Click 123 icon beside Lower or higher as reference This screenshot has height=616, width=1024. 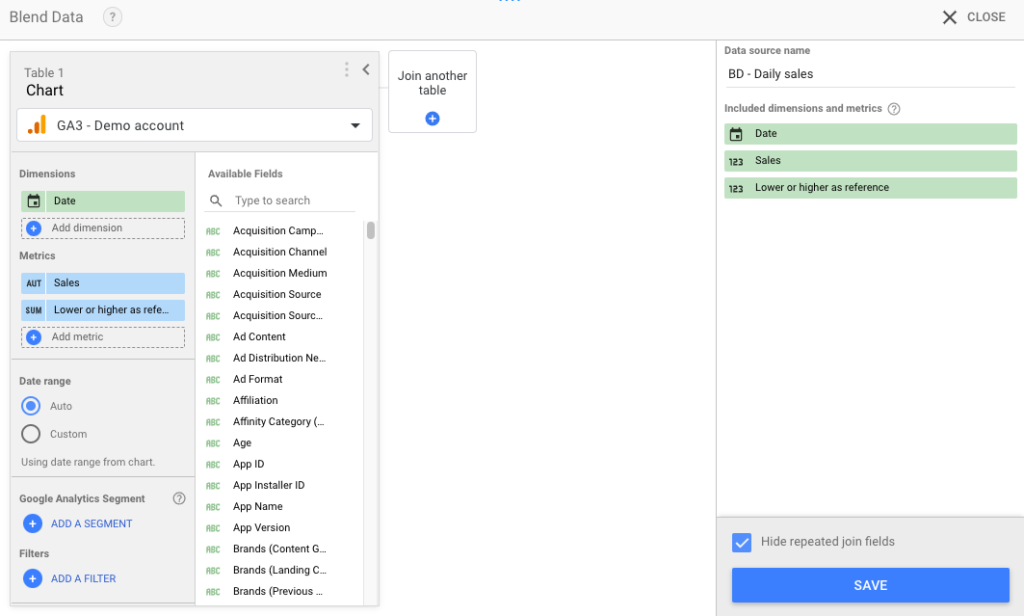pyautogui.click(x=736, y=188)
